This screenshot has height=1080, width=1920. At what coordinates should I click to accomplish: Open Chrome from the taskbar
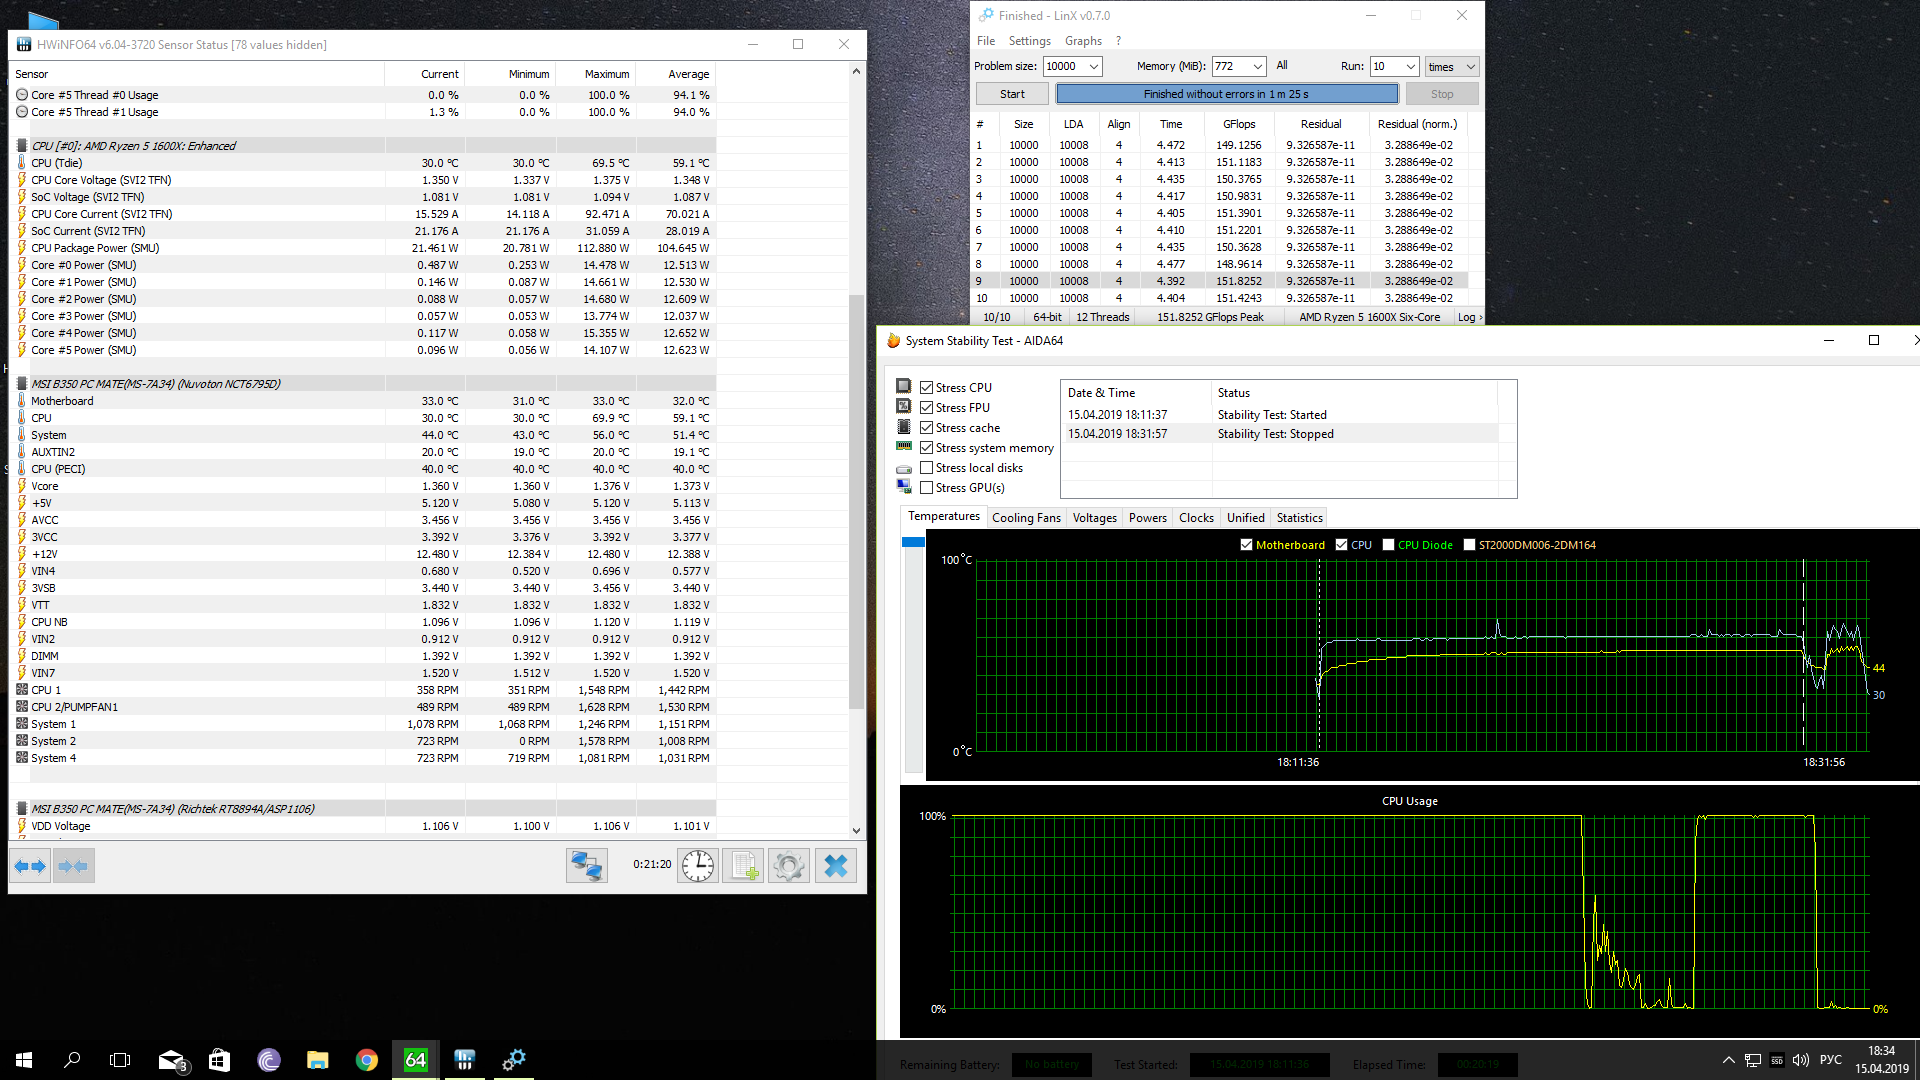tap(367, 1060)
